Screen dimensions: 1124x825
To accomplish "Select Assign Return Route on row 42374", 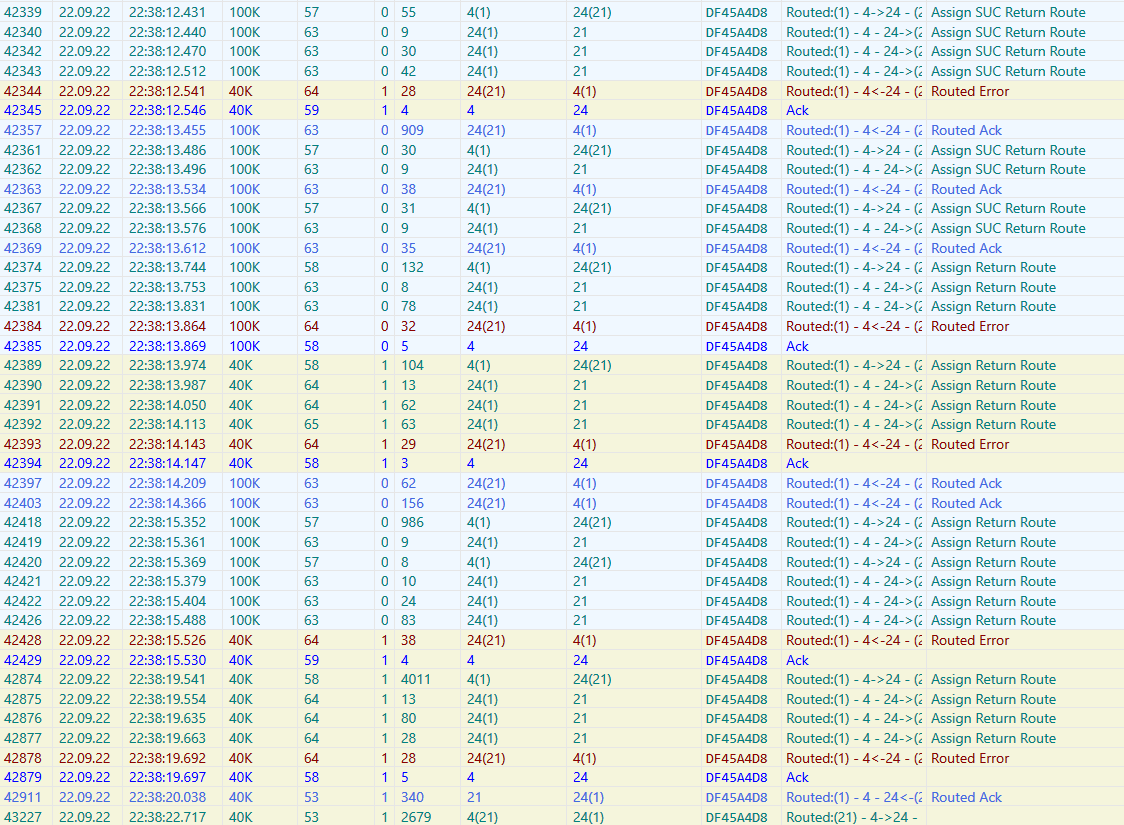I will (994, 267).
